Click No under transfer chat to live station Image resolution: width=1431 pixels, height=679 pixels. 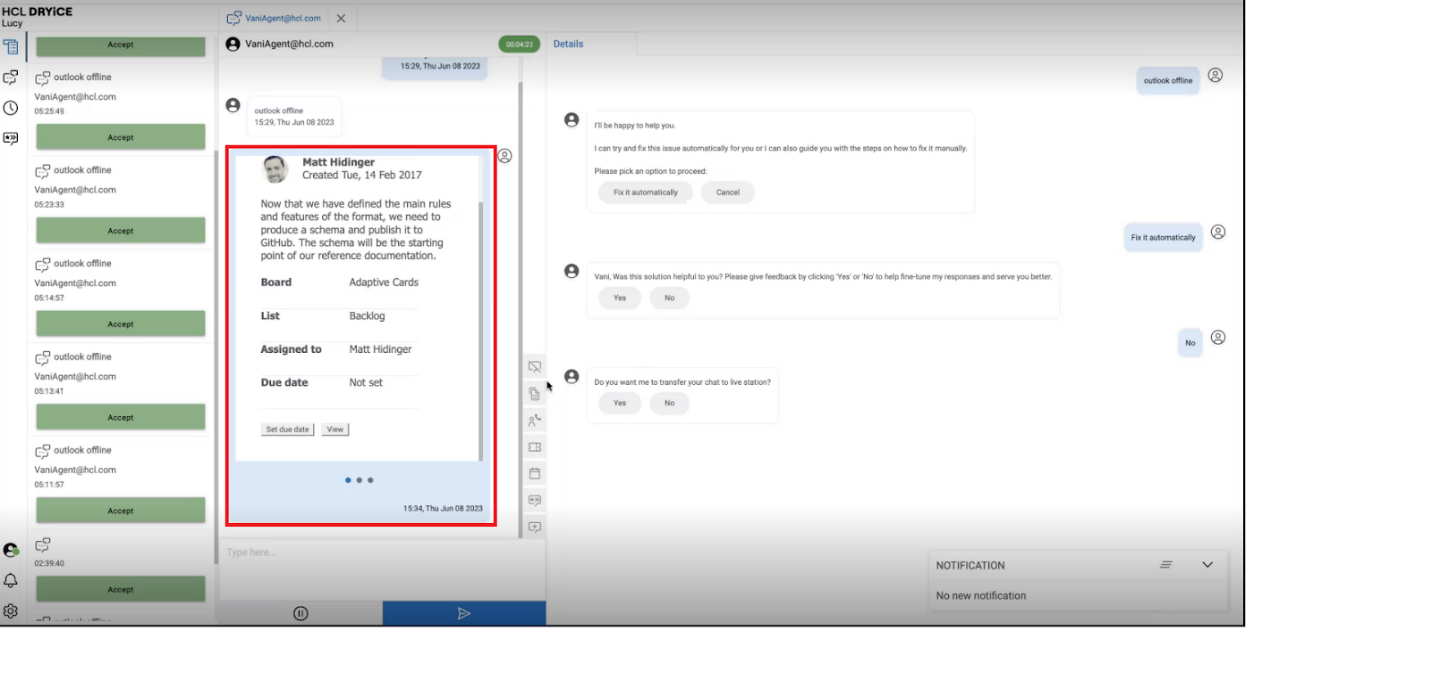(x=669, y=403)
